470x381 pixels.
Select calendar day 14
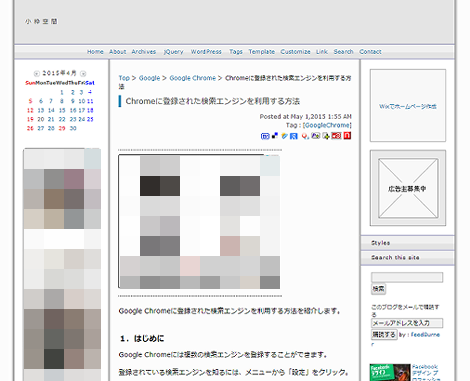point(51,110)
